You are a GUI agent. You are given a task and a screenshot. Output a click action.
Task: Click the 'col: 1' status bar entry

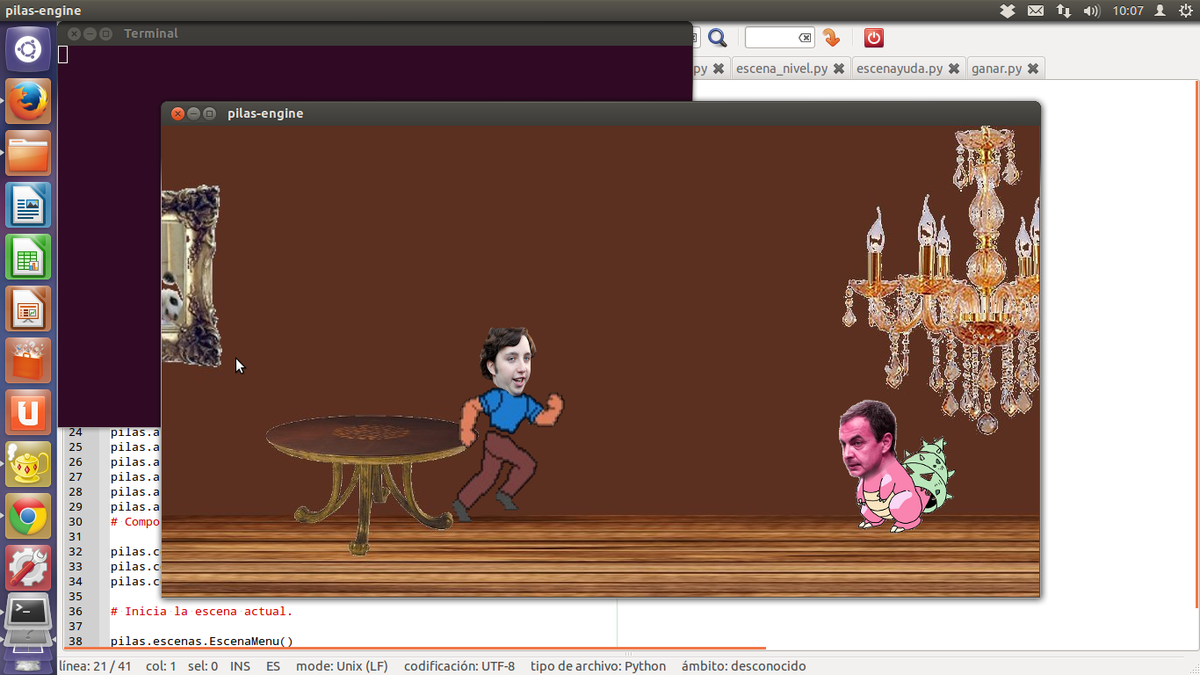pyautogui.click(x=161, y=666)
